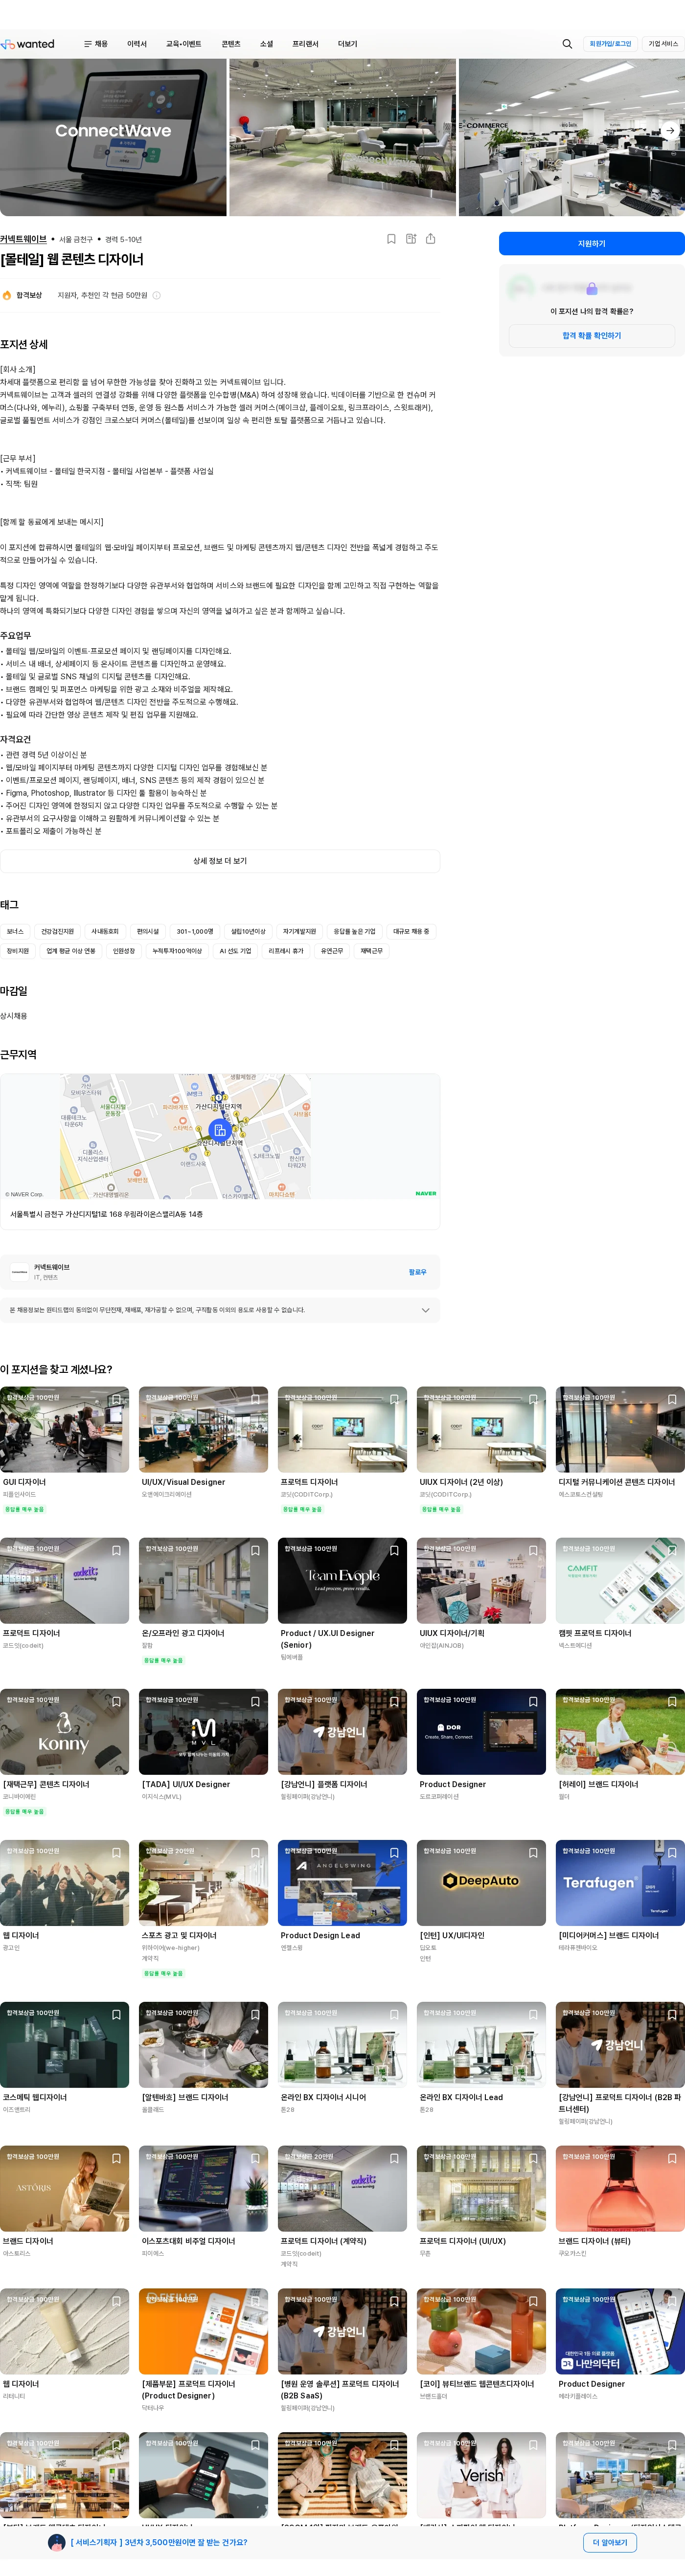The height and width of the screenshot is (2576, 685).
Task: Click the compare icon between bookmark and share
Action: coord(411,239)
